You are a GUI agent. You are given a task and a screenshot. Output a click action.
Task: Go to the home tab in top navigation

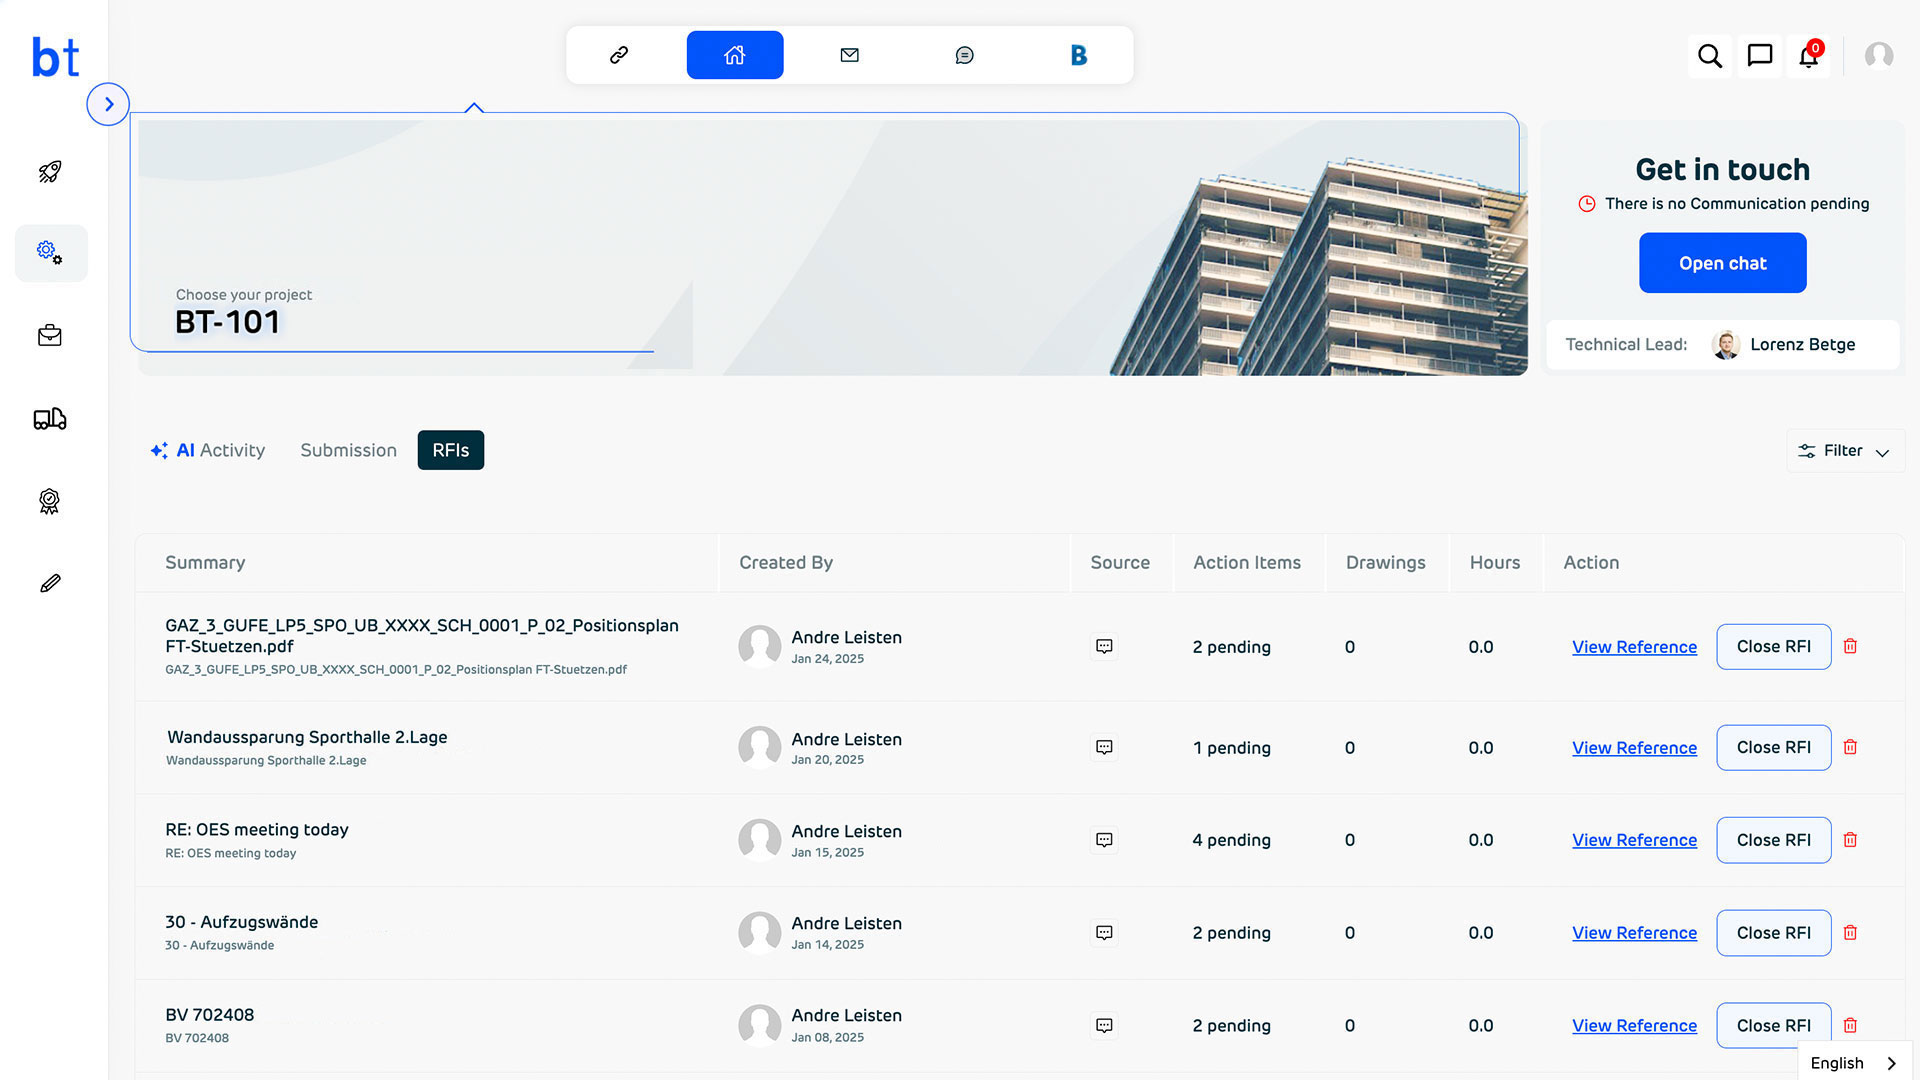(735, 55)
